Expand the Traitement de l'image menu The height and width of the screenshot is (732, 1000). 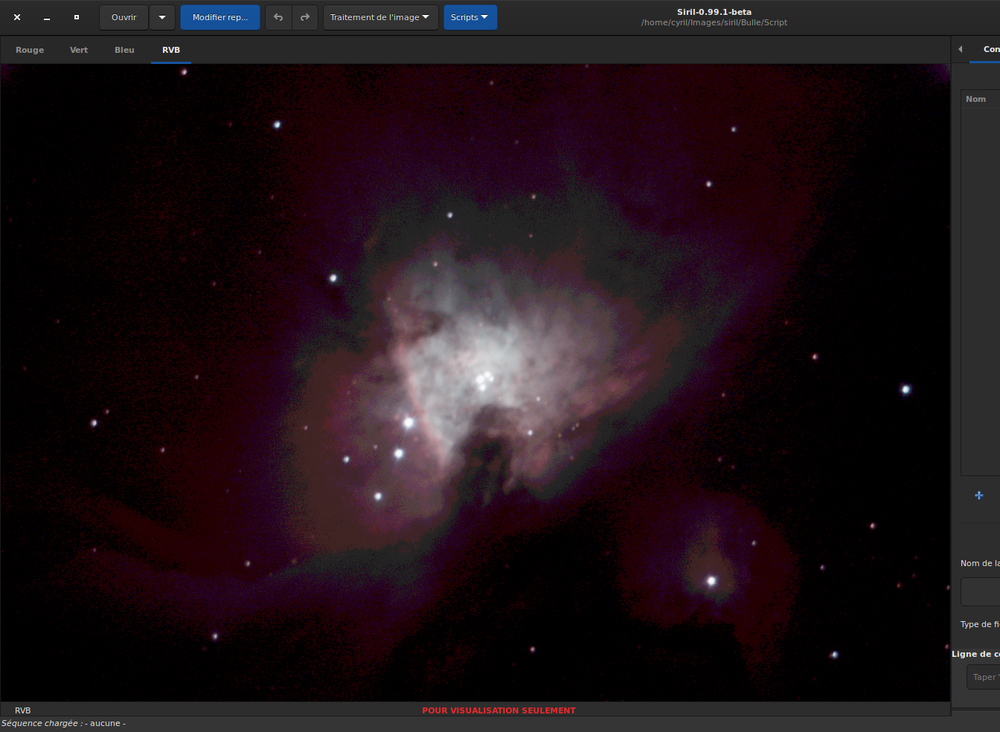(x=380, y=17)
